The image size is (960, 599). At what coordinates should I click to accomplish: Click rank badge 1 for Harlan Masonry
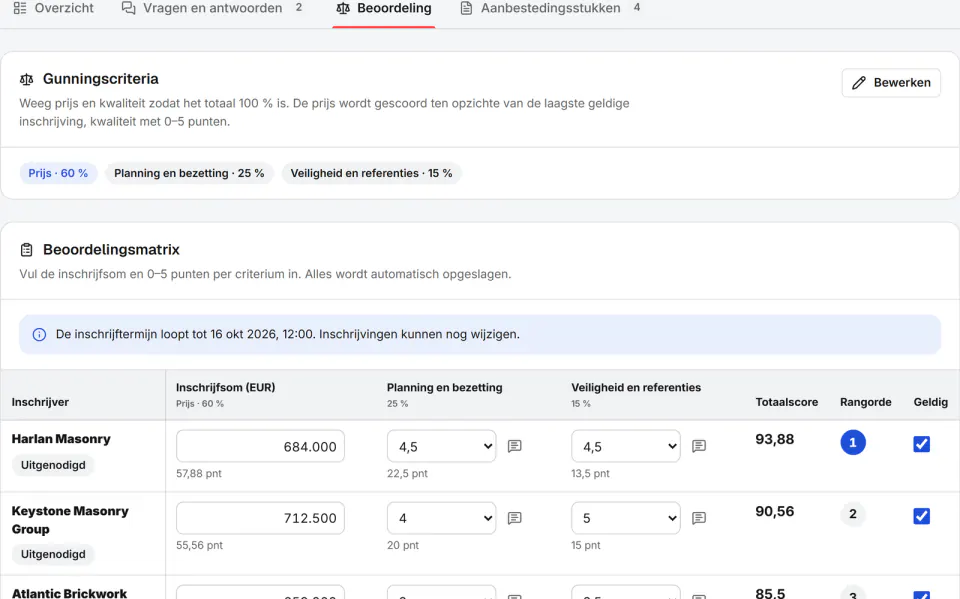tap(853, 442)
